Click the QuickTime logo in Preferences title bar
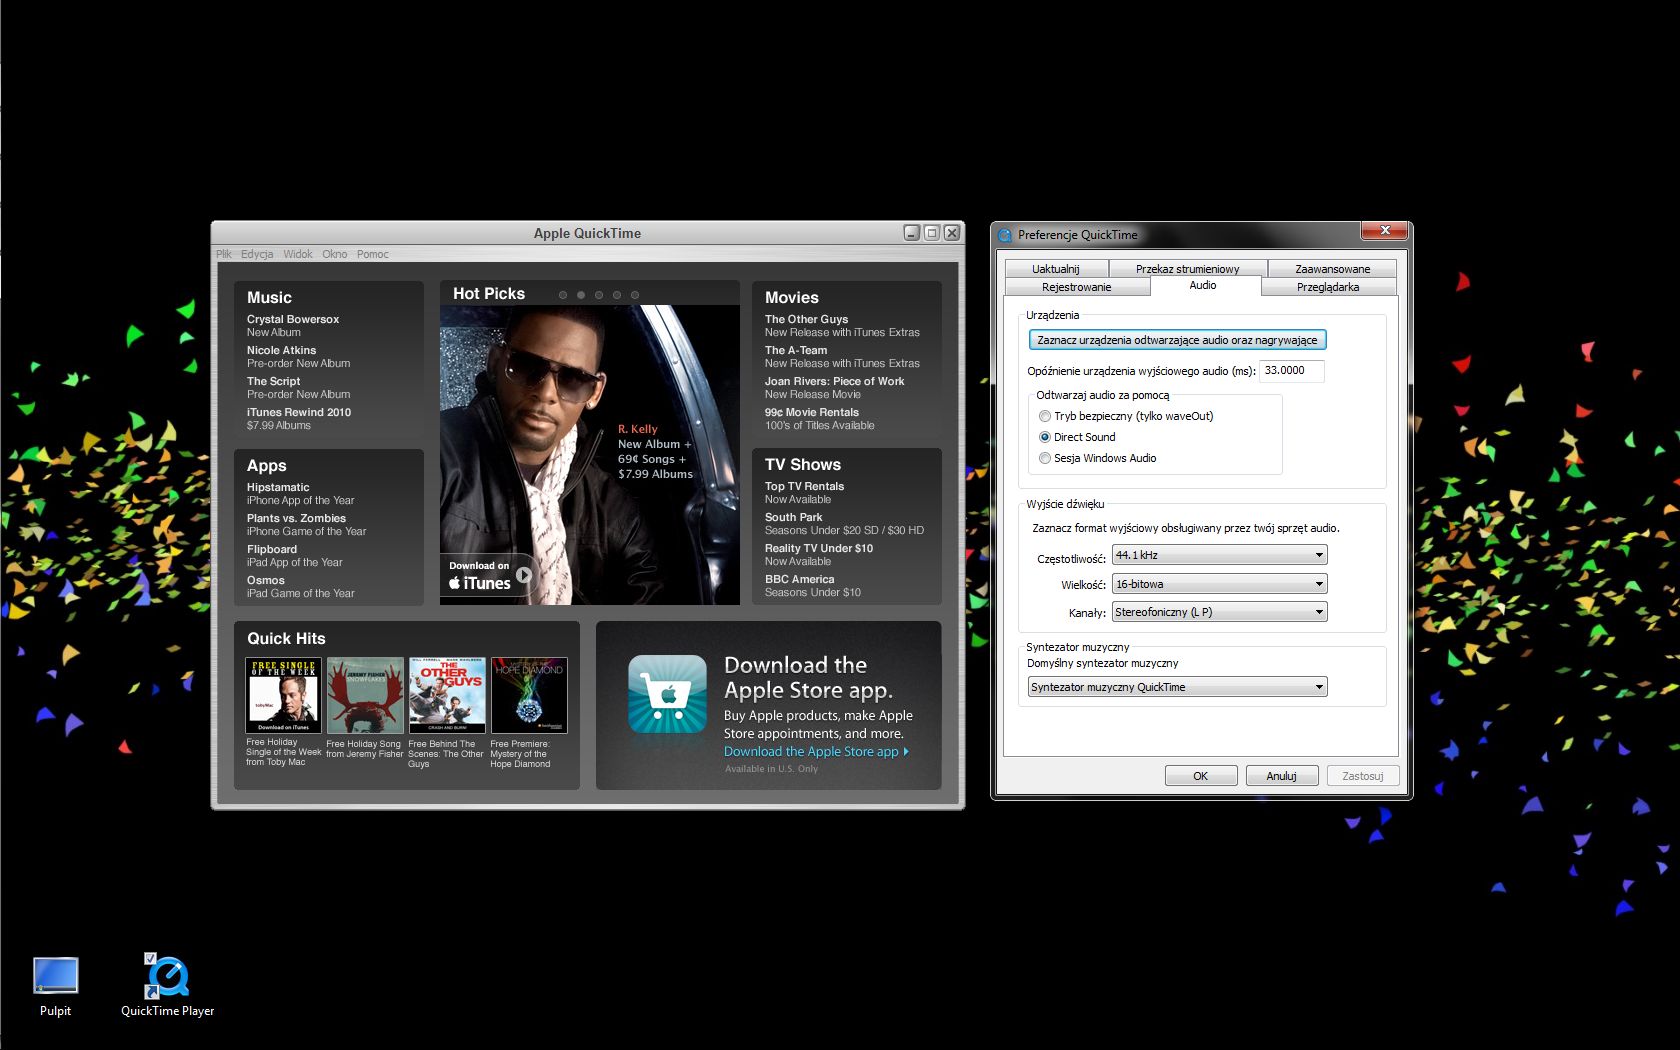1680x1050 pixels. pos(1005,235)
